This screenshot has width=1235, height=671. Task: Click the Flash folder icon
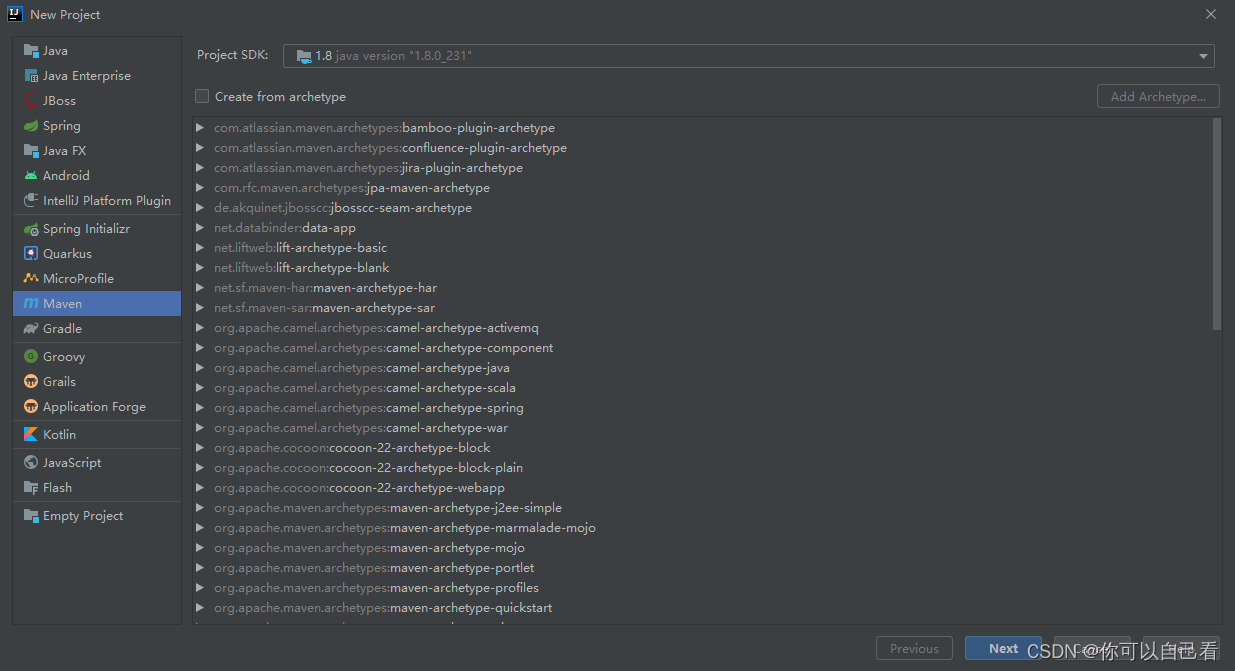pos(31,488)
